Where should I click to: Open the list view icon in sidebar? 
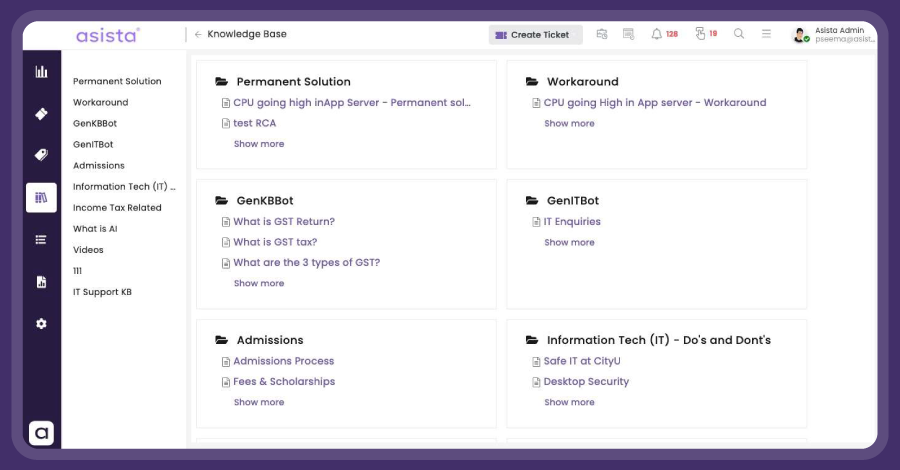pos(41,239)
